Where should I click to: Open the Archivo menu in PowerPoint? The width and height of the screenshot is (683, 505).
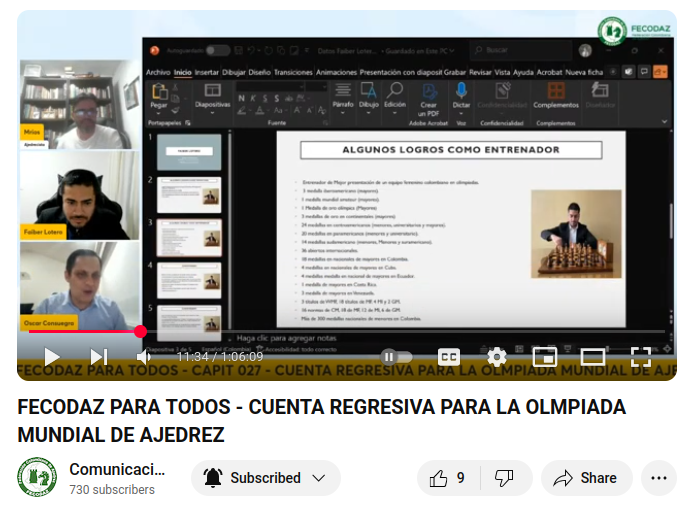click(158, 72)
